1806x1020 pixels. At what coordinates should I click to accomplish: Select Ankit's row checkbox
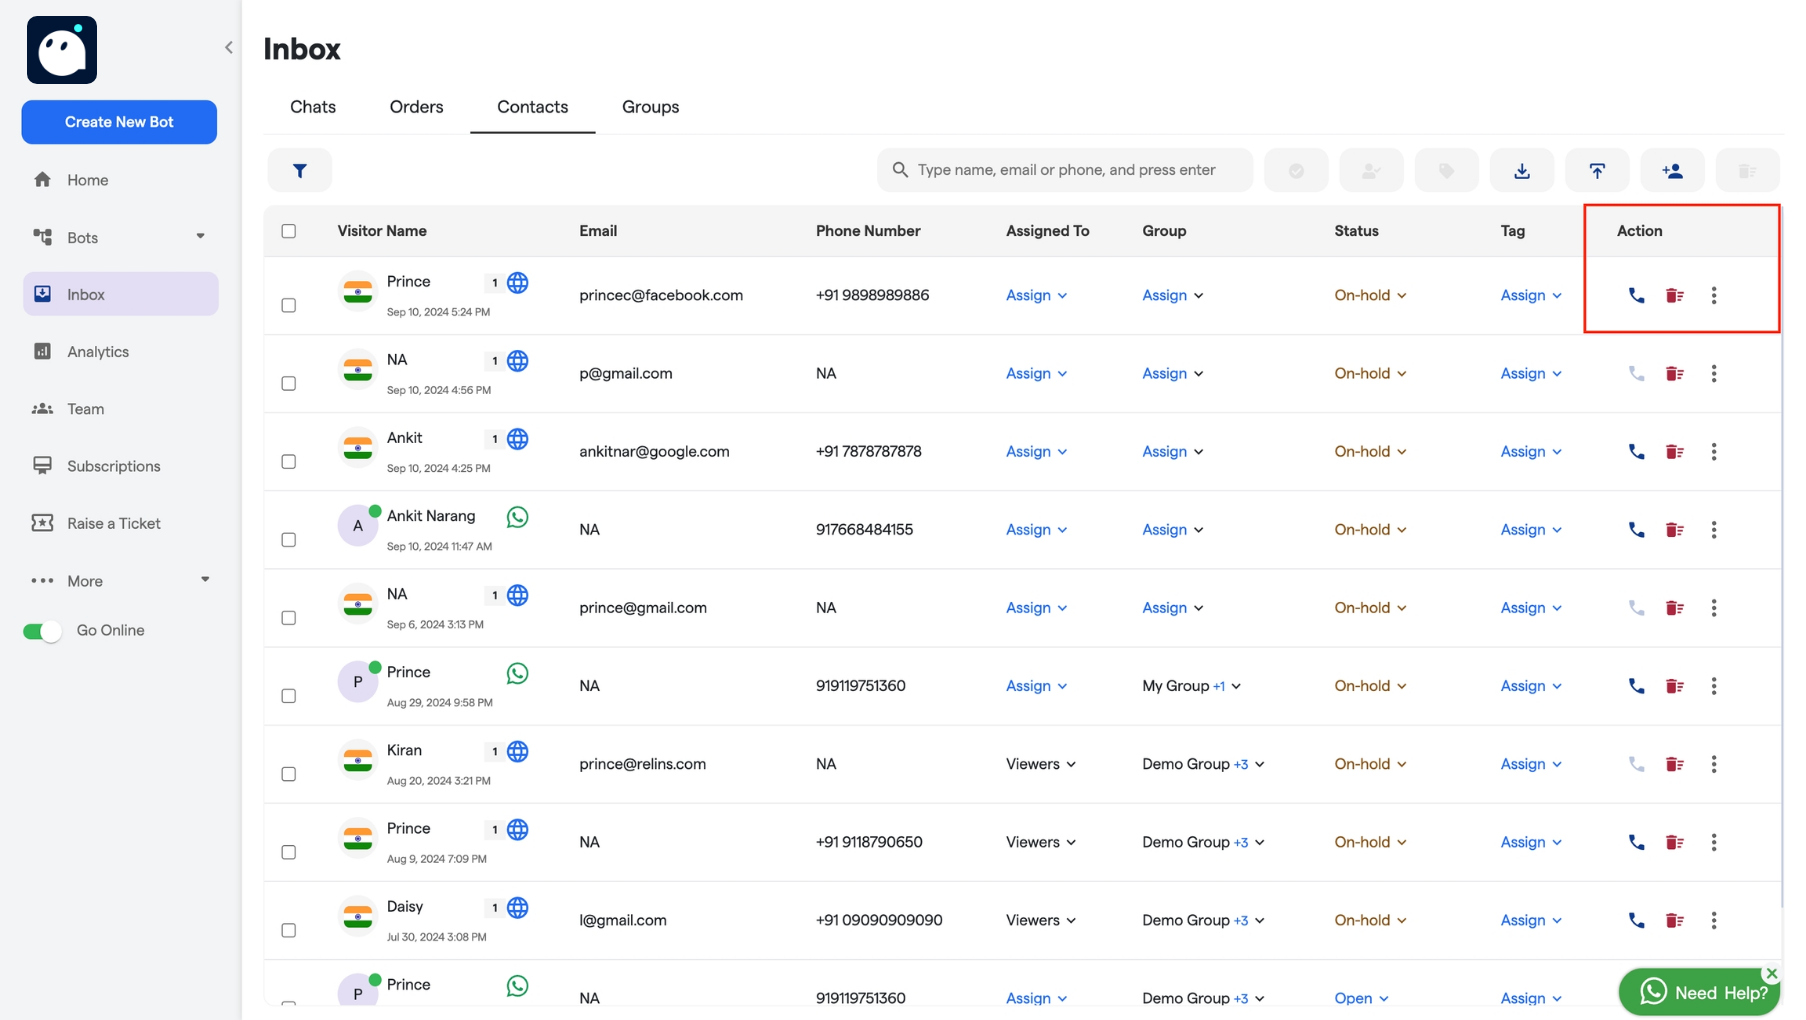pyautogui.click(x=289, y=461)
